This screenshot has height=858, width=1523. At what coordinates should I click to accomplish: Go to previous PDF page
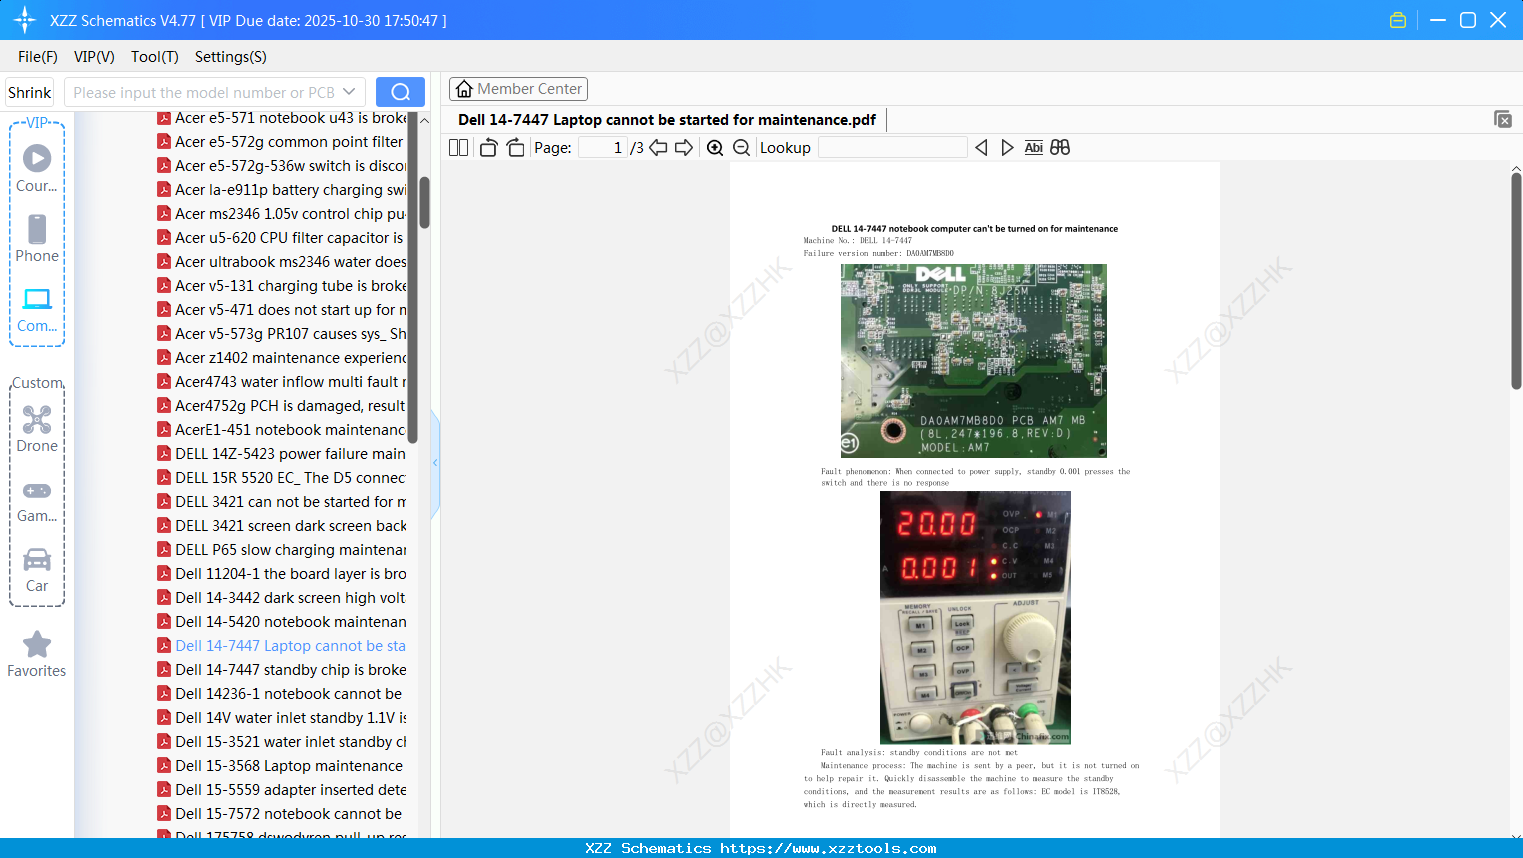point(658,148)
